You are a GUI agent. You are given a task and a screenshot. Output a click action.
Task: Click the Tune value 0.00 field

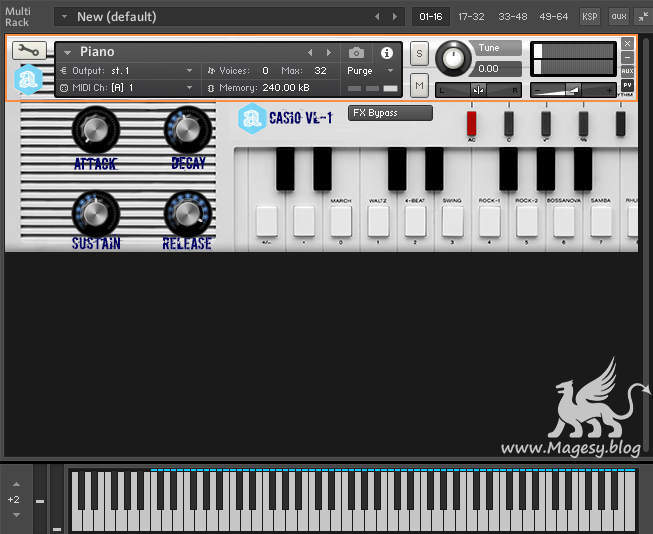tap(496, 69)
